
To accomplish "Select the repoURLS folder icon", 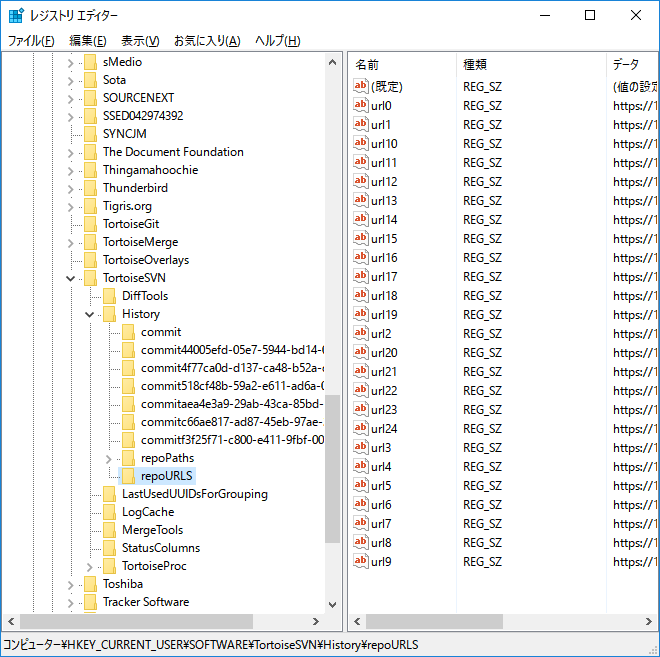I will pos(128,476).
